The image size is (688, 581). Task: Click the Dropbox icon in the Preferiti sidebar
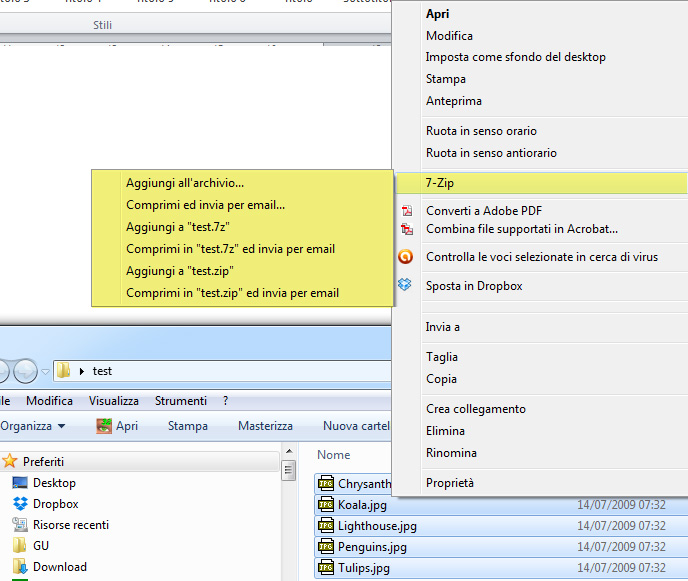[x=20, y=504]
